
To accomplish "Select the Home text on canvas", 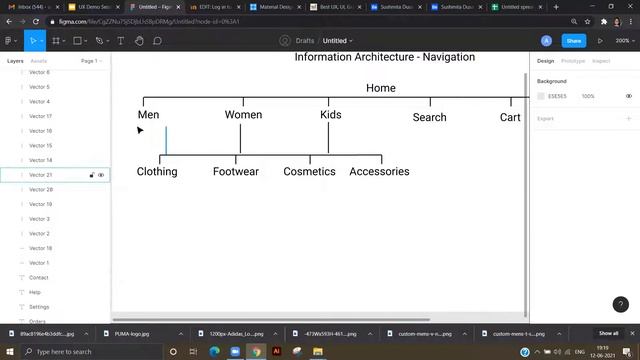I will click(x=381, y=88).
